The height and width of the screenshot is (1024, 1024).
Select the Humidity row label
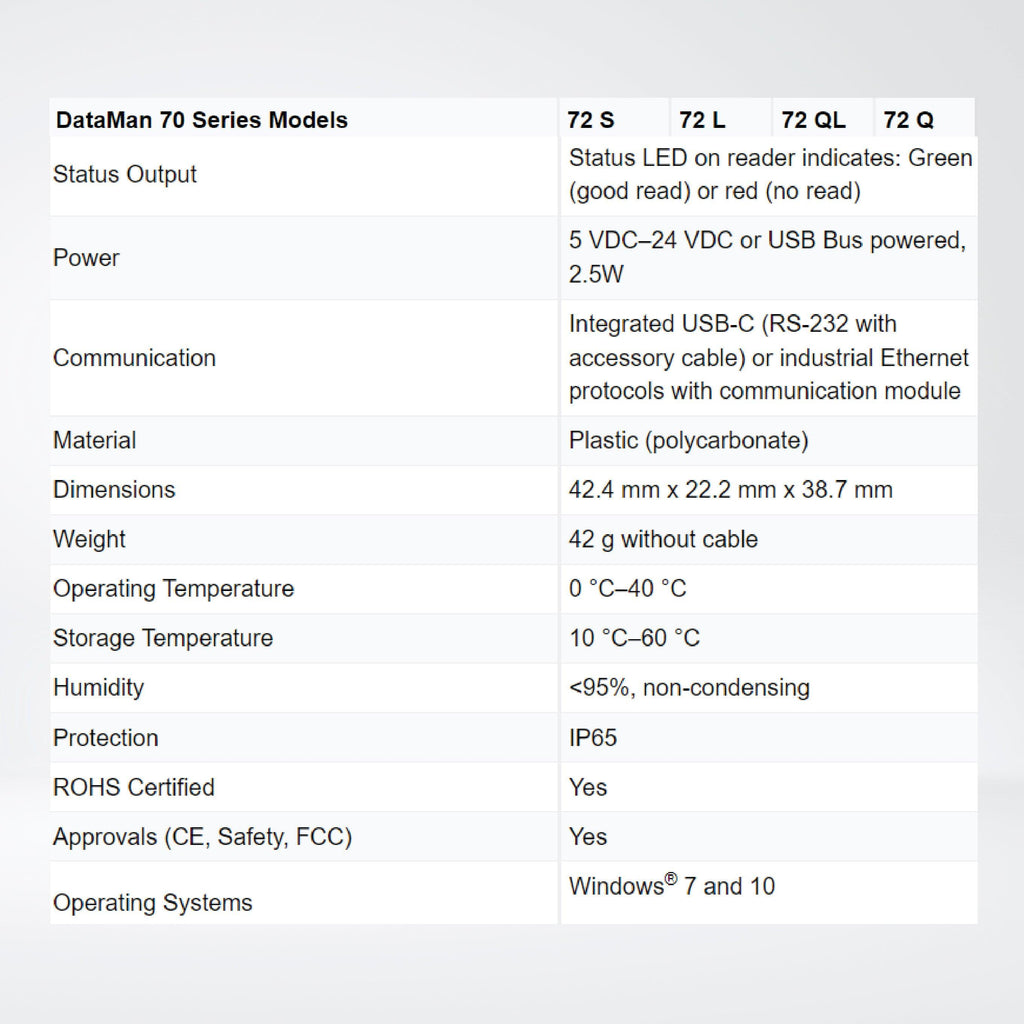click(98, 687)
